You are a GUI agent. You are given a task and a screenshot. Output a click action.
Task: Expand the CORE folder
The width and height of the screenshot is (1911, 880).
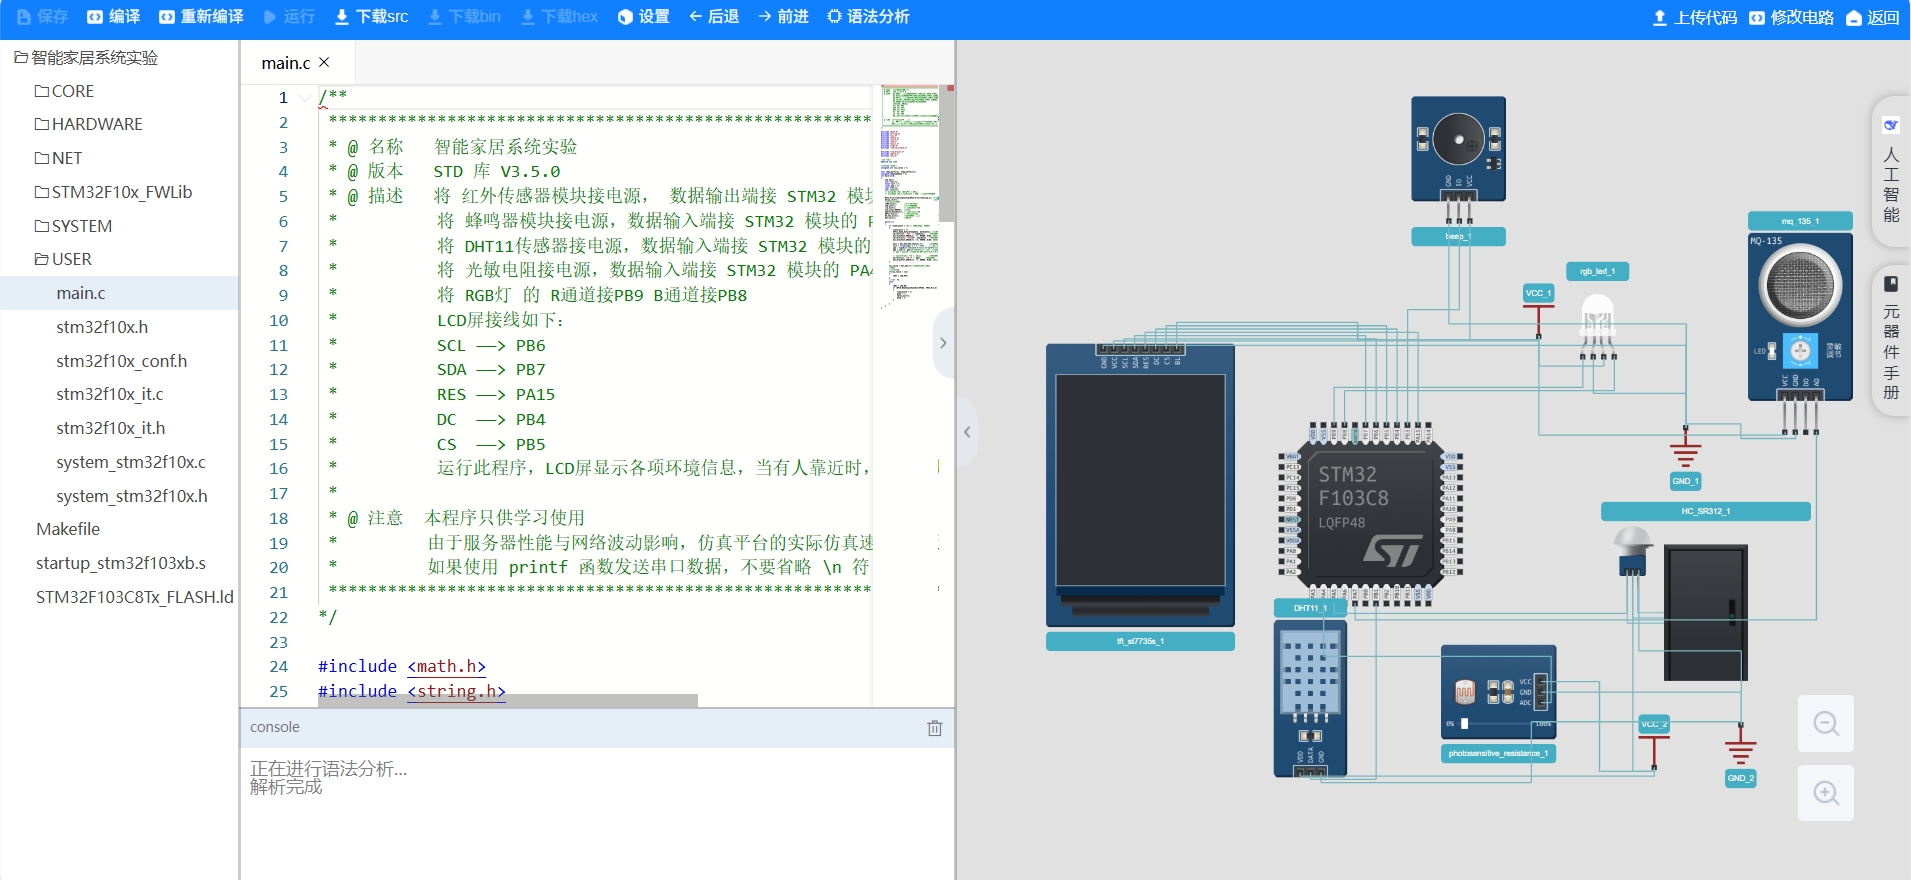64,91
